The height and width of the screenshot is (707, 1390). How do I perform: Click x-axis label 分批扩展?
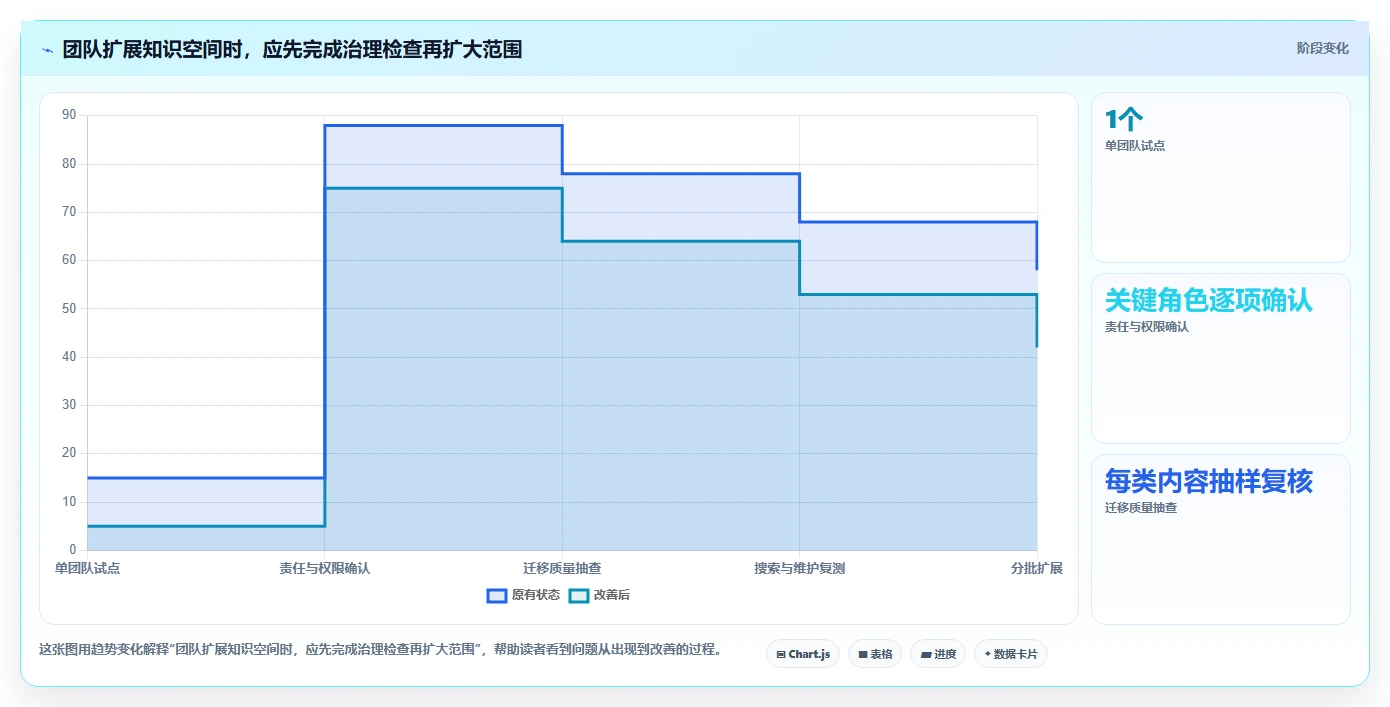pyautogui.click(x=1037, y=568)
